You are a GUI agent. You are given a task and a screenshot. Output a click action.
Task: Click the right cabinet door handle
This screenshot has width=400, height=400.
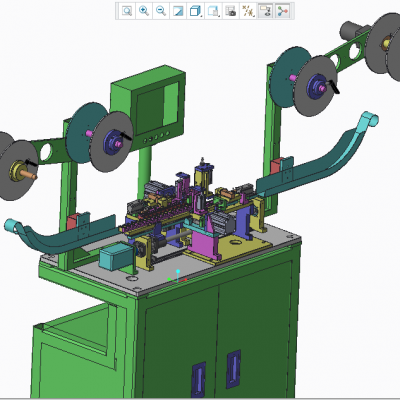coord(234,369)
